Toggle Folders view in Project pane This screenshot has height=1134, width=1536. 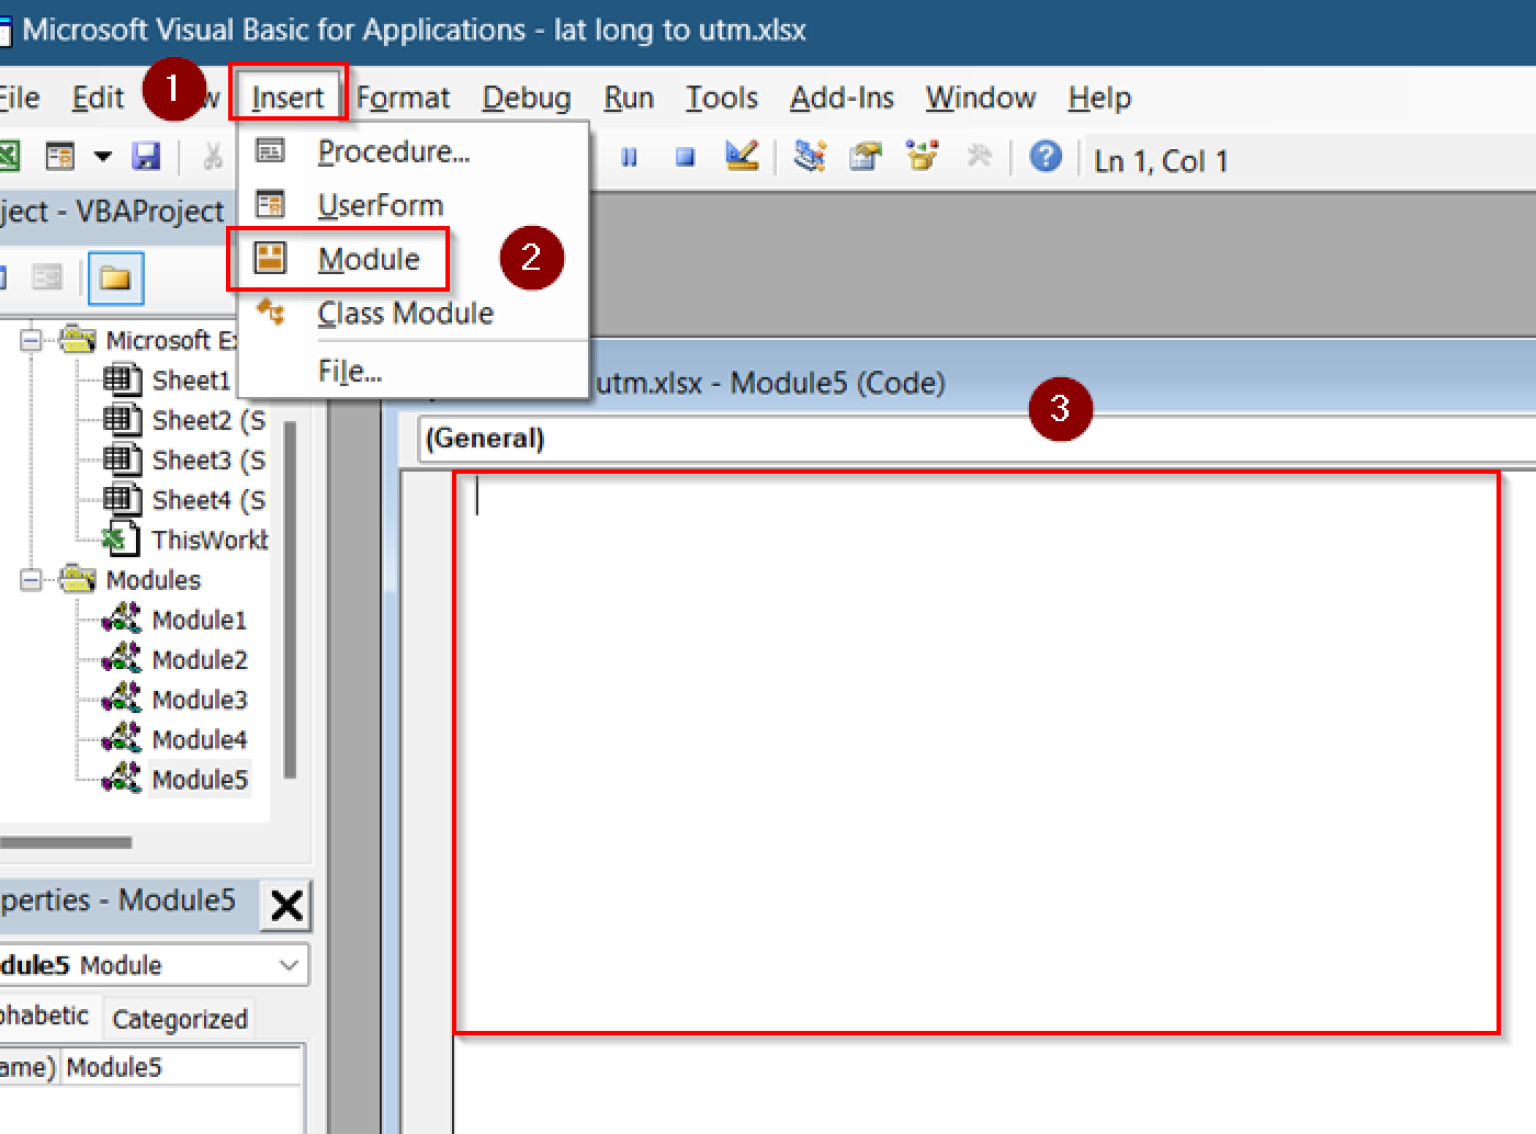[x=116, y=279]
